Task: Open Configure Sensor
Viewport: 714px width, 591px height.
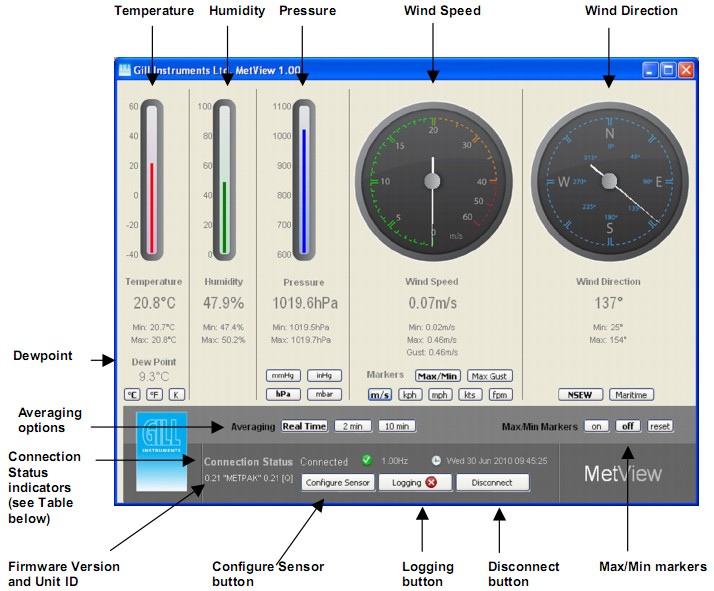Action: point(338,482)
